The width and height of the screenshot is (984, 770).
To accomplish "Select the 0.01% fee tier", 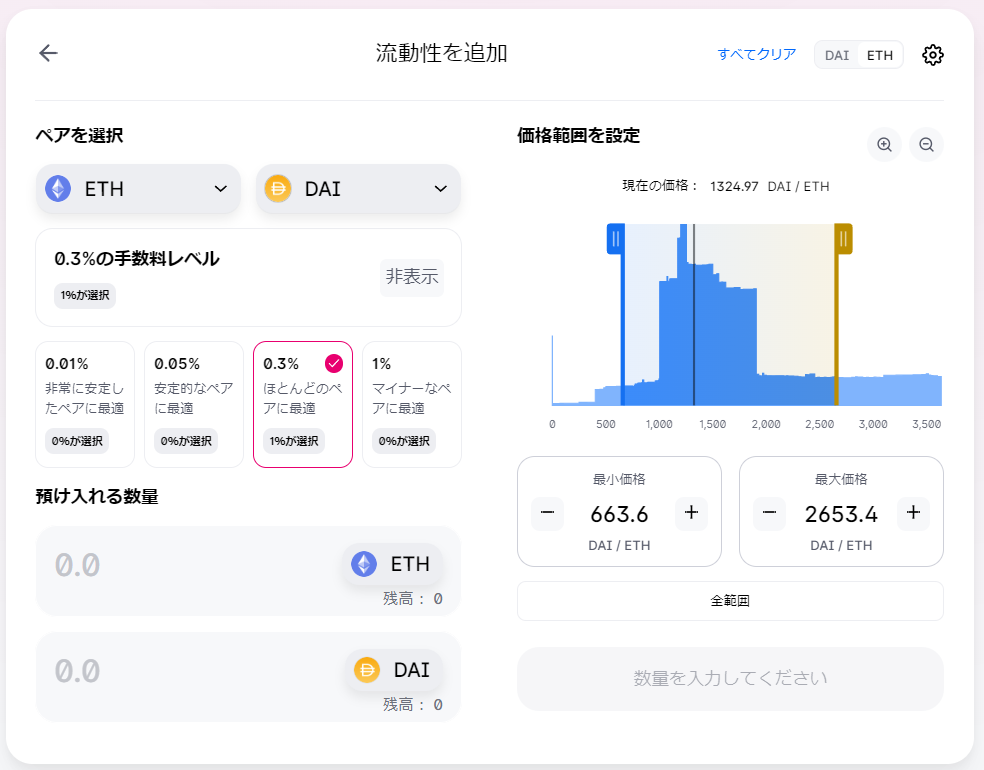I will [85, 404].
